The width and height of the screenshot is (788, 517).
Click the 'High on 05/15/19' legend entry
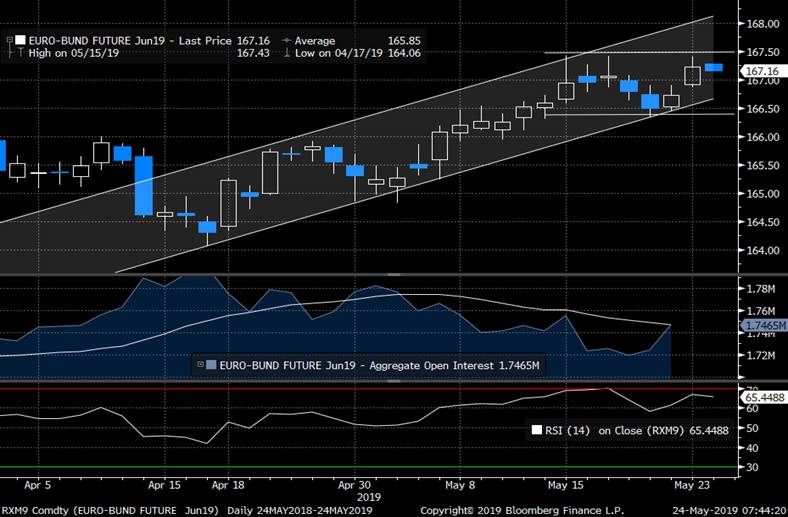[x=73, y=53]
